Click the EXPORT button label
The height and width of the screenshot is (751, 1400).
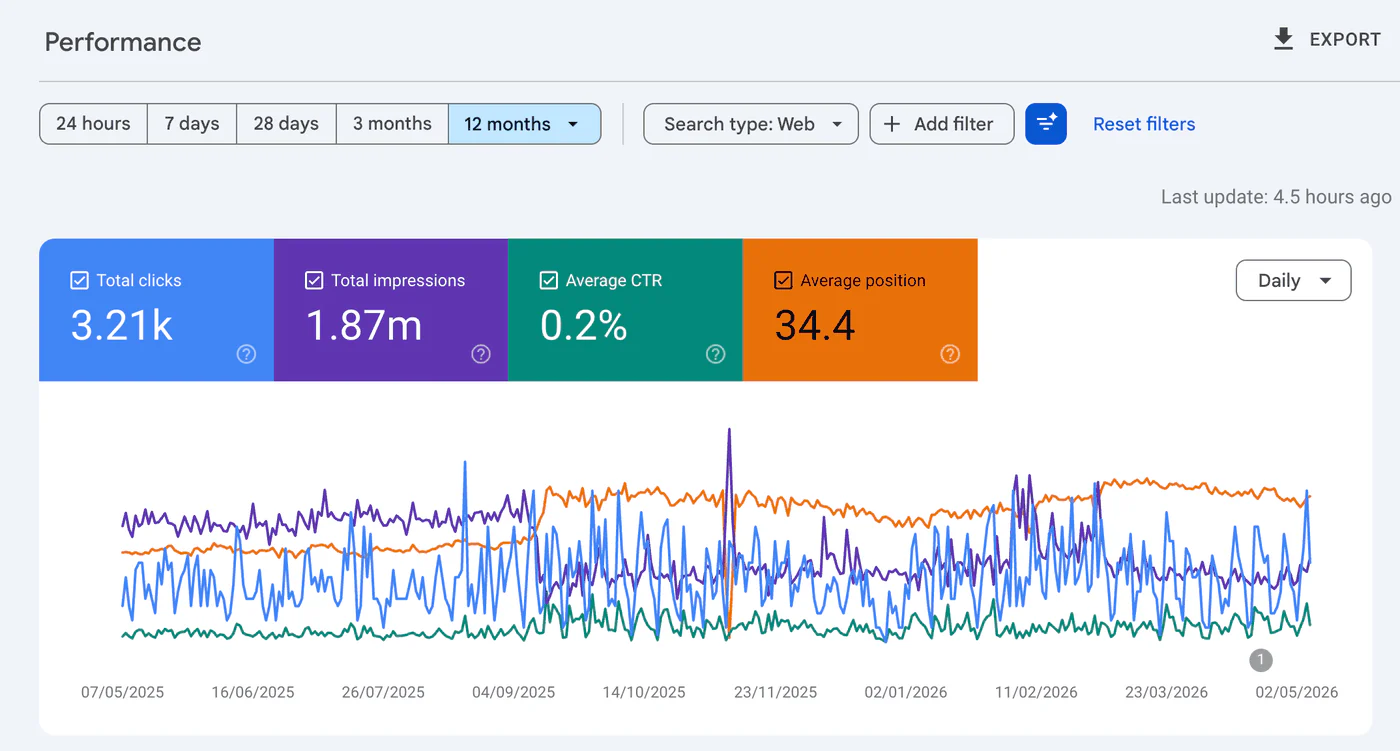1345,40
